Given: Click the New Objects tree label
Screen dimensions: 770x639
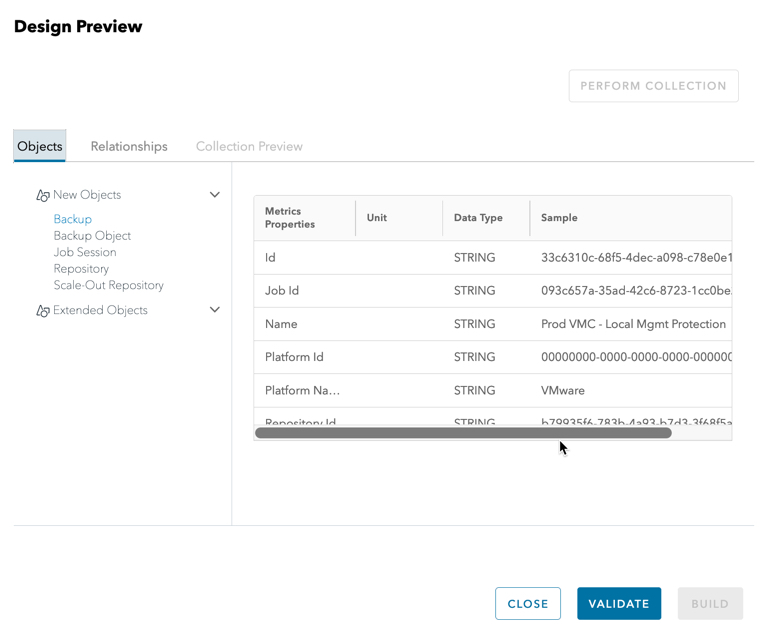Looking at the screenshot, I should point(87,194).
